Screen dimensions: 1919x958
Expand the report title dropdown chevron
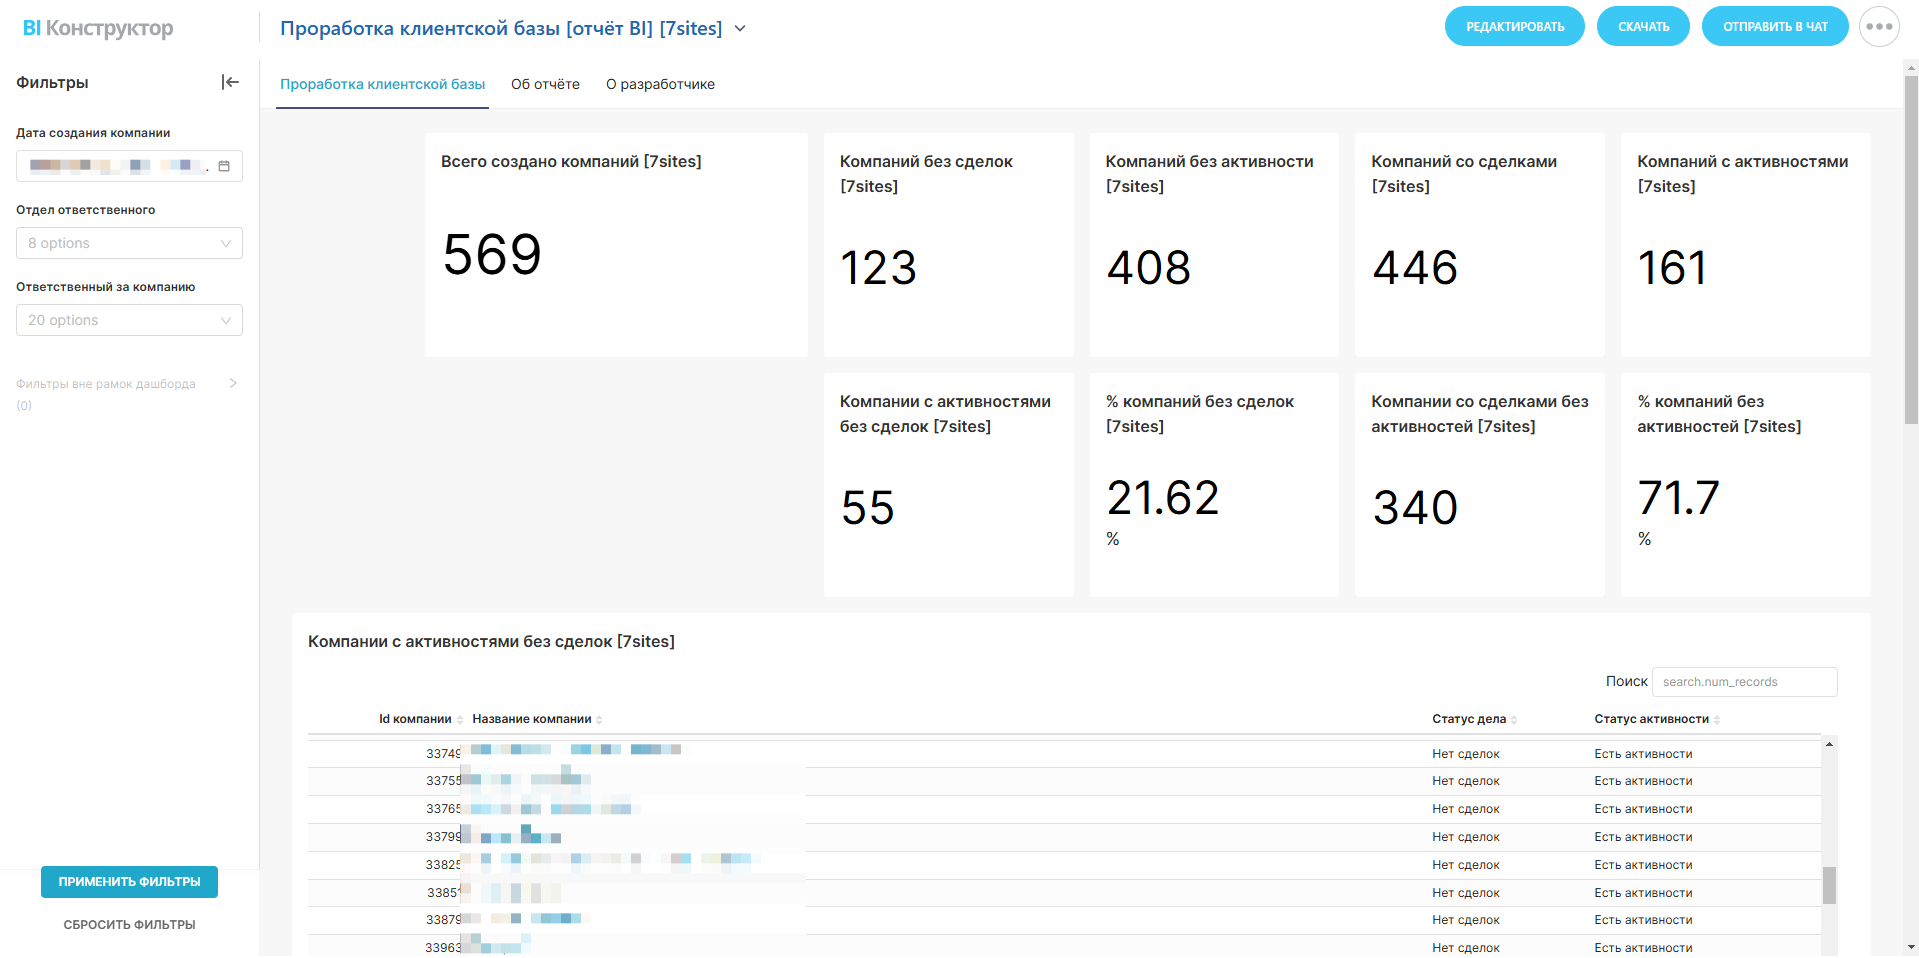click(740, 28)
